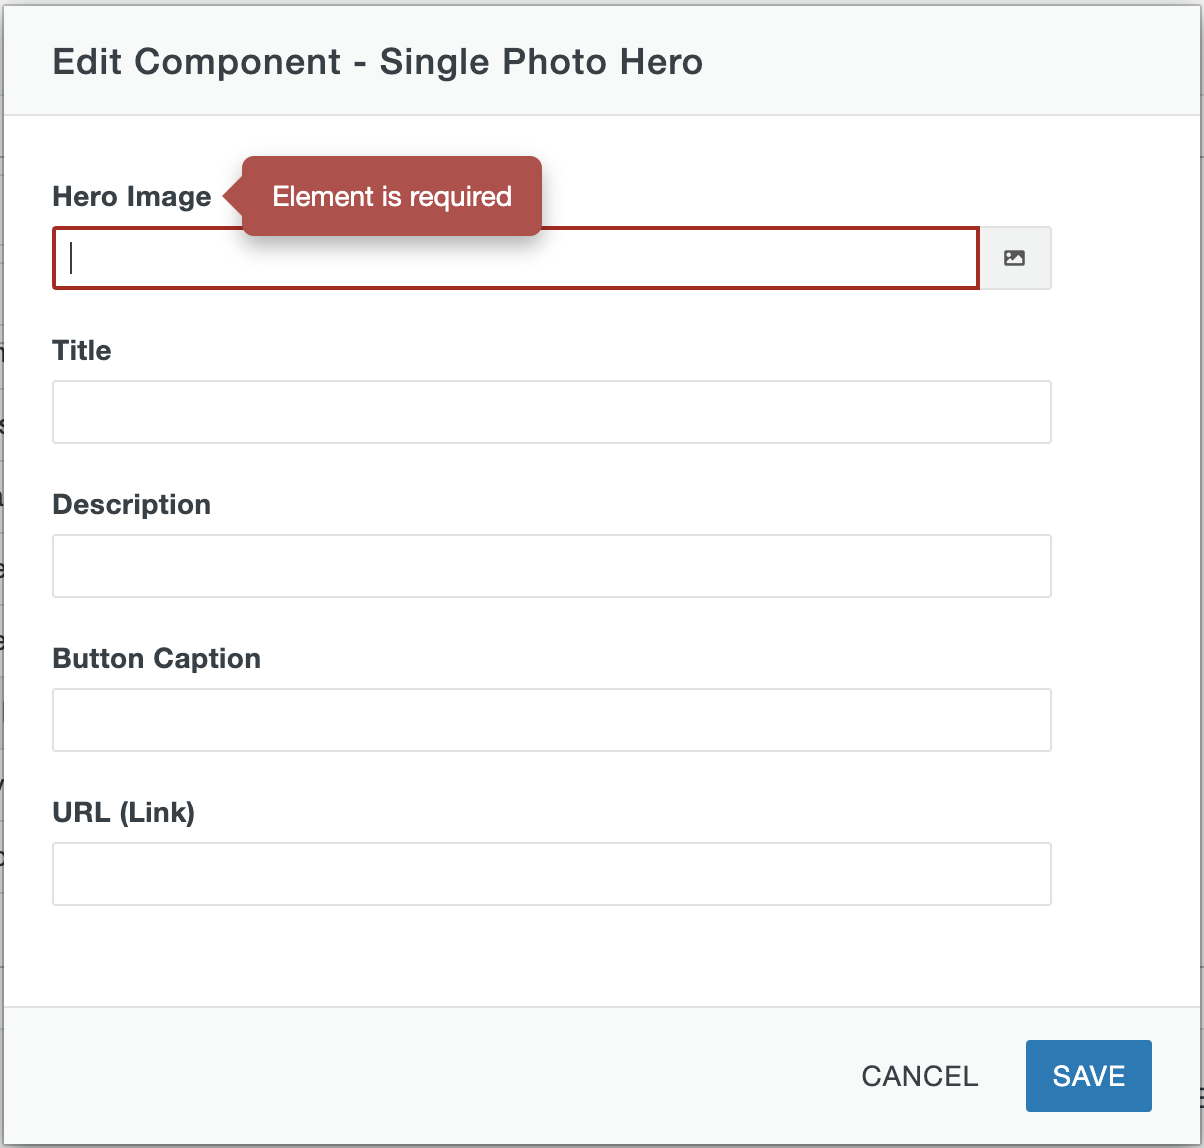This screenshot has width=1204, height=1148.
Task: Click empty dialog space below URL field
Action: click(551, 955)
